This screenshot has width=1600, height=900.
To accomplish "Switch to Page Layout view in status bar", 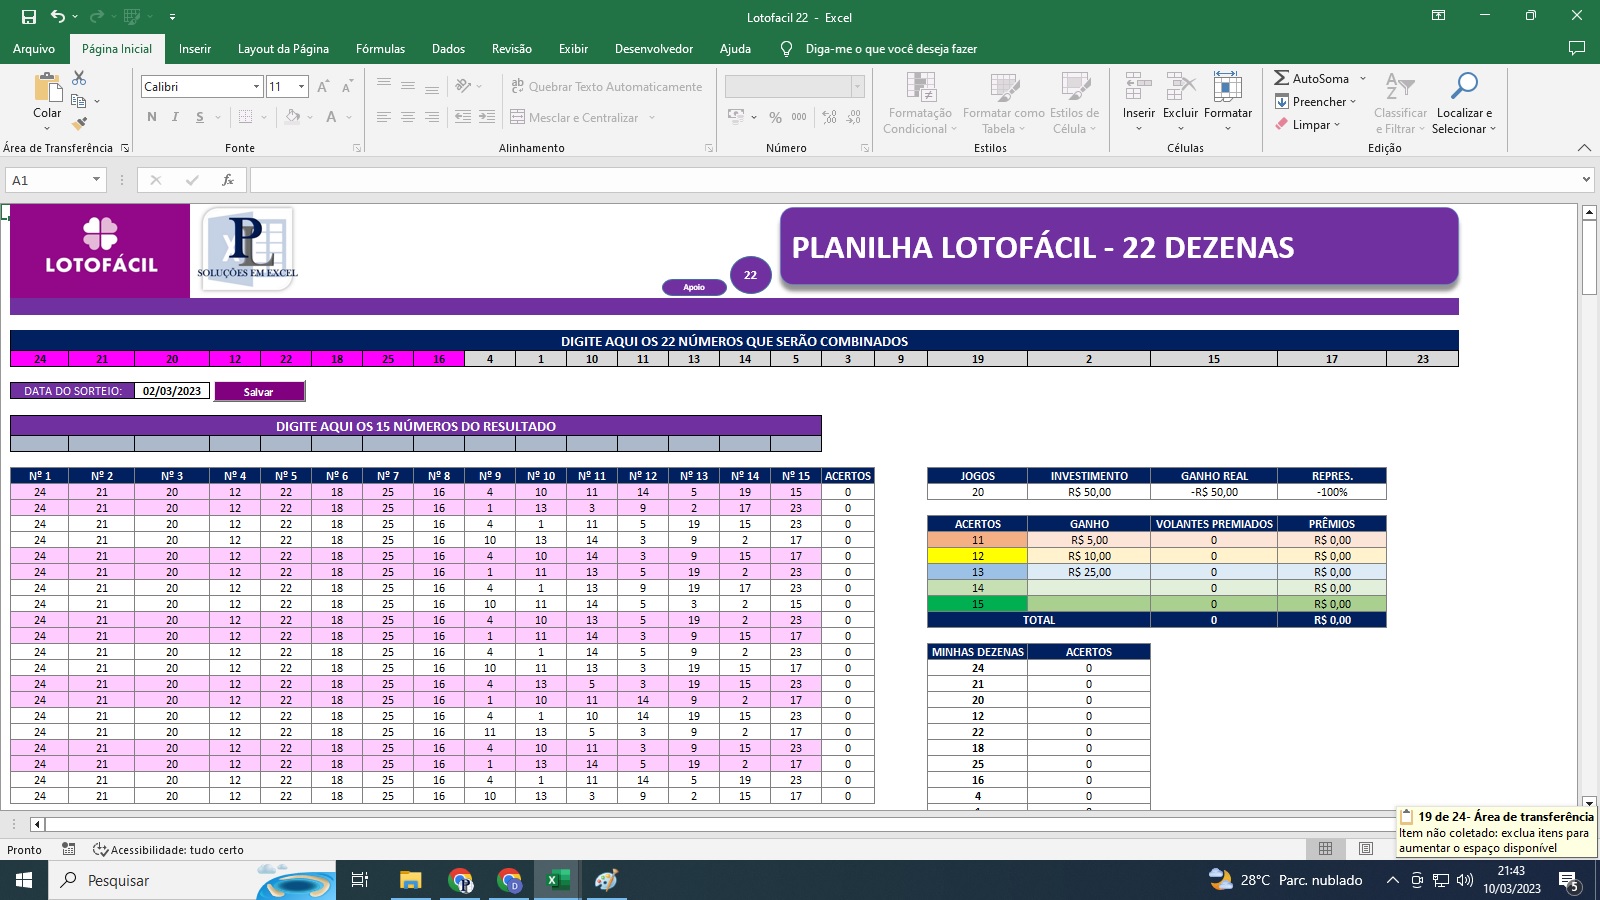I will pyautogui.click(x=1366, y=849).
